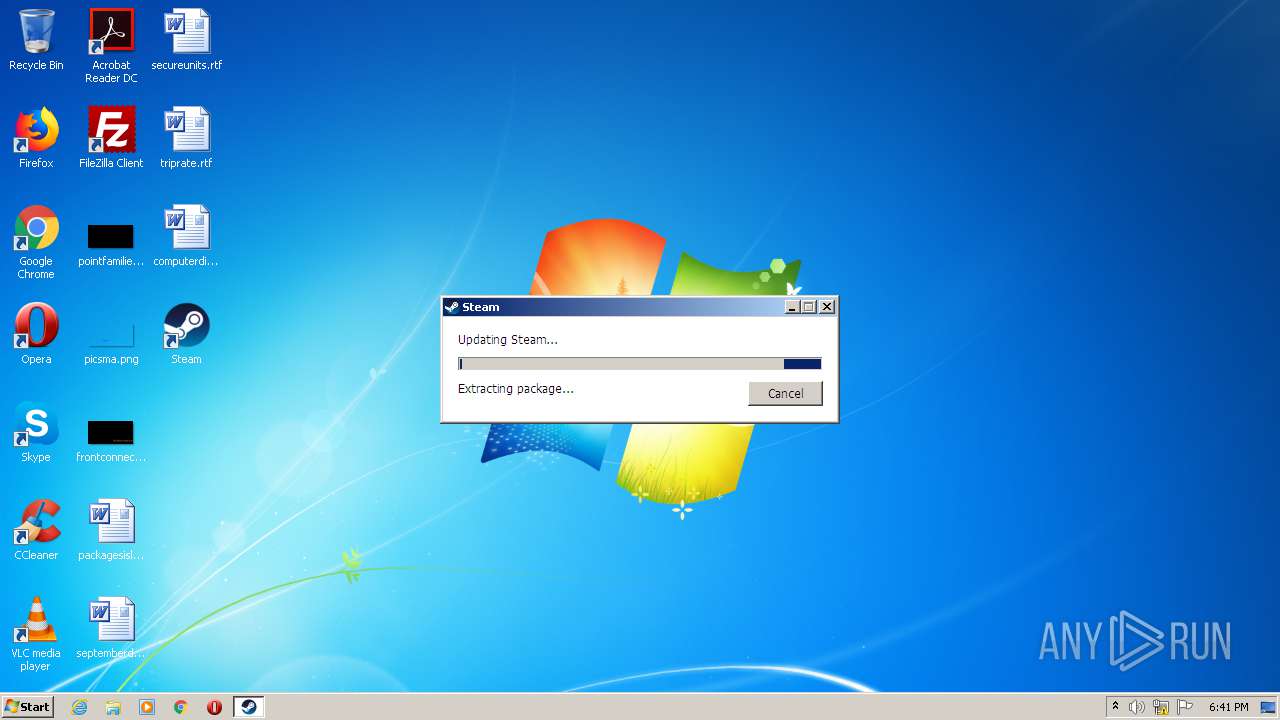Open Action Center flag icon
This screenshot has width=1280, height=720.
point(1185,707)
